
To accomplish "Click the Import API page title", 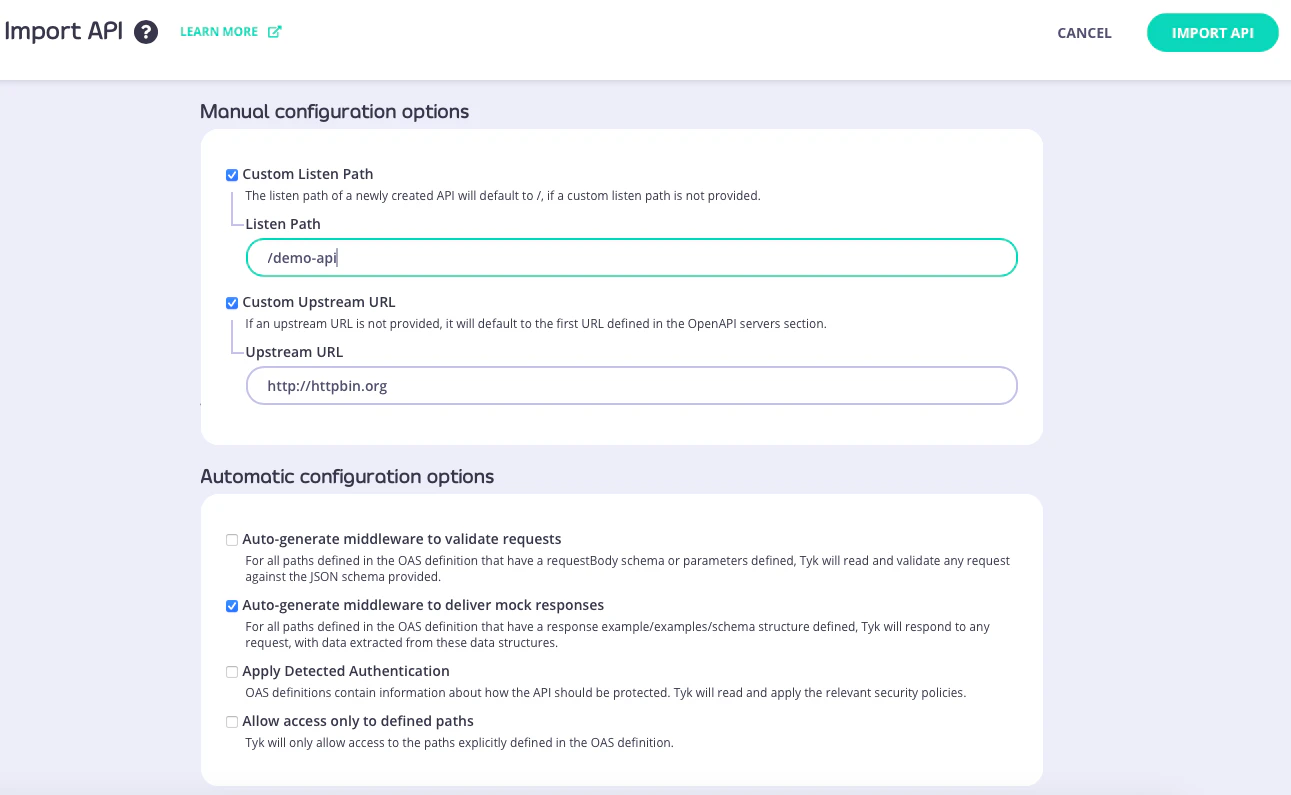I will coord(62,31).
